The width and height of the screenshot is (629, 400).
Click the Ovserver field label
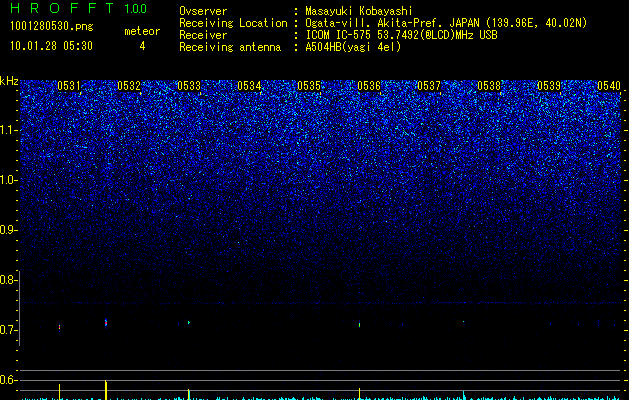(x=203, y=11)
